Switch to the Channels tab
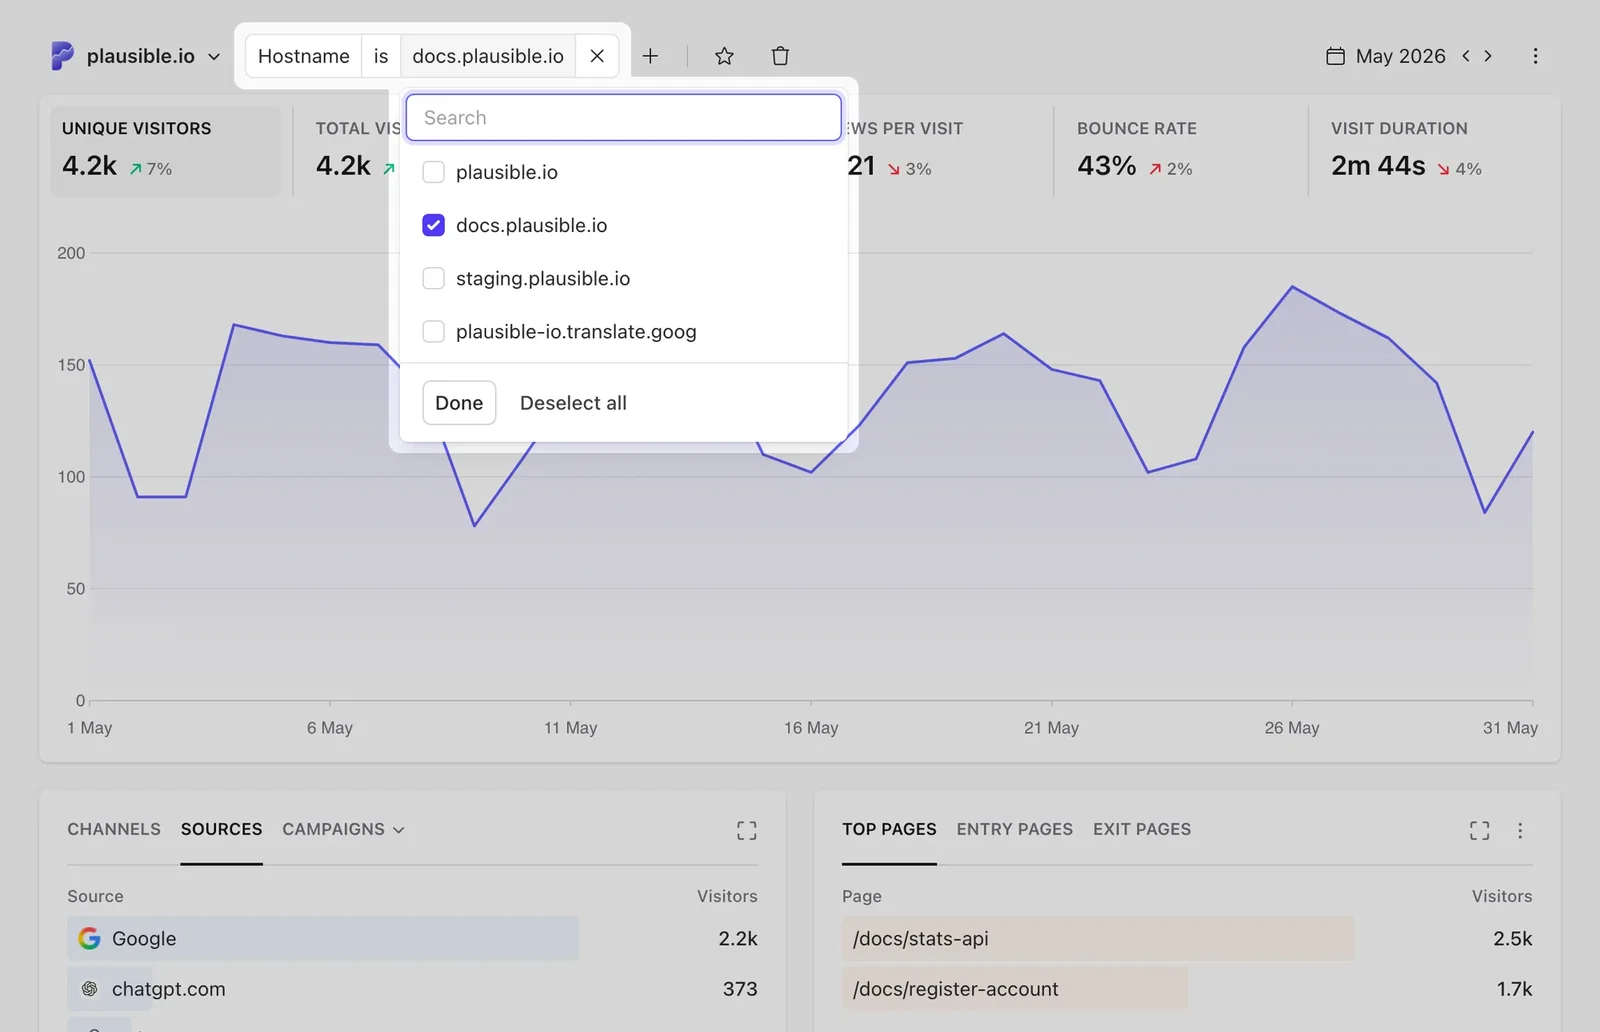Viewport: 1600px width, 1032px height. (114, 829)
